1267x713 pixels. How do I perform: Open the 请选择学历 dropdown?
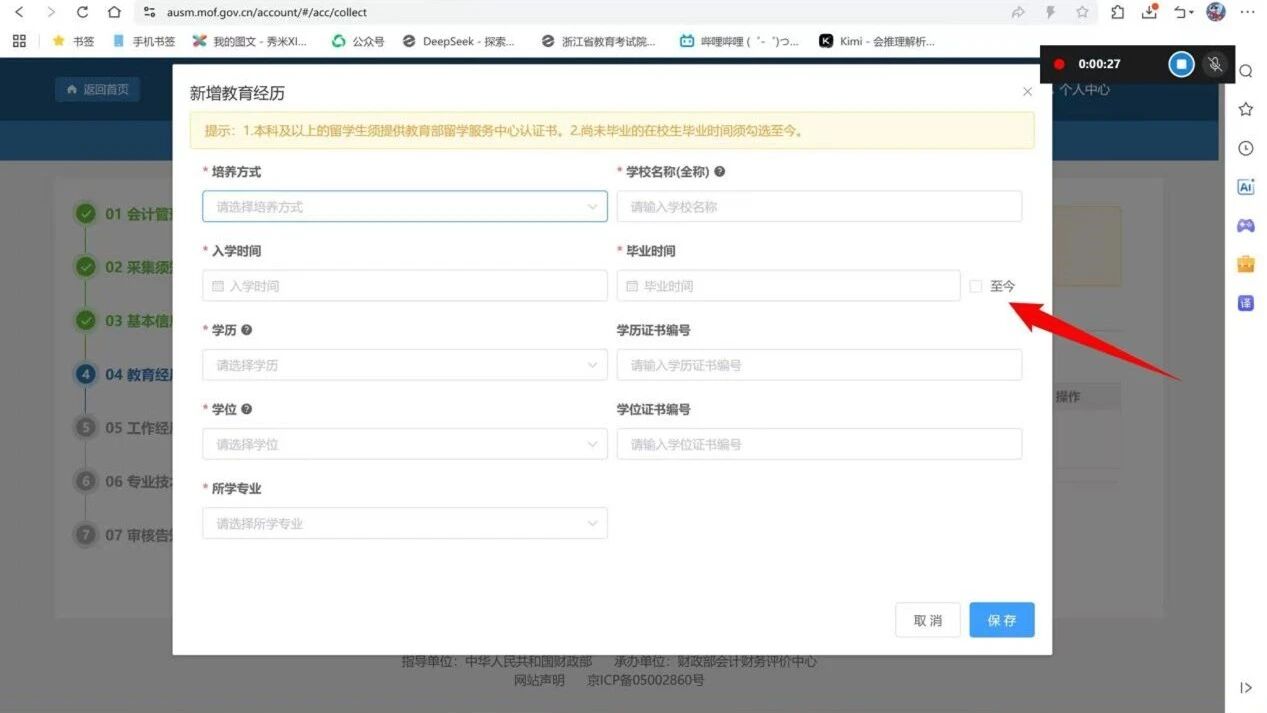point(404,365)
